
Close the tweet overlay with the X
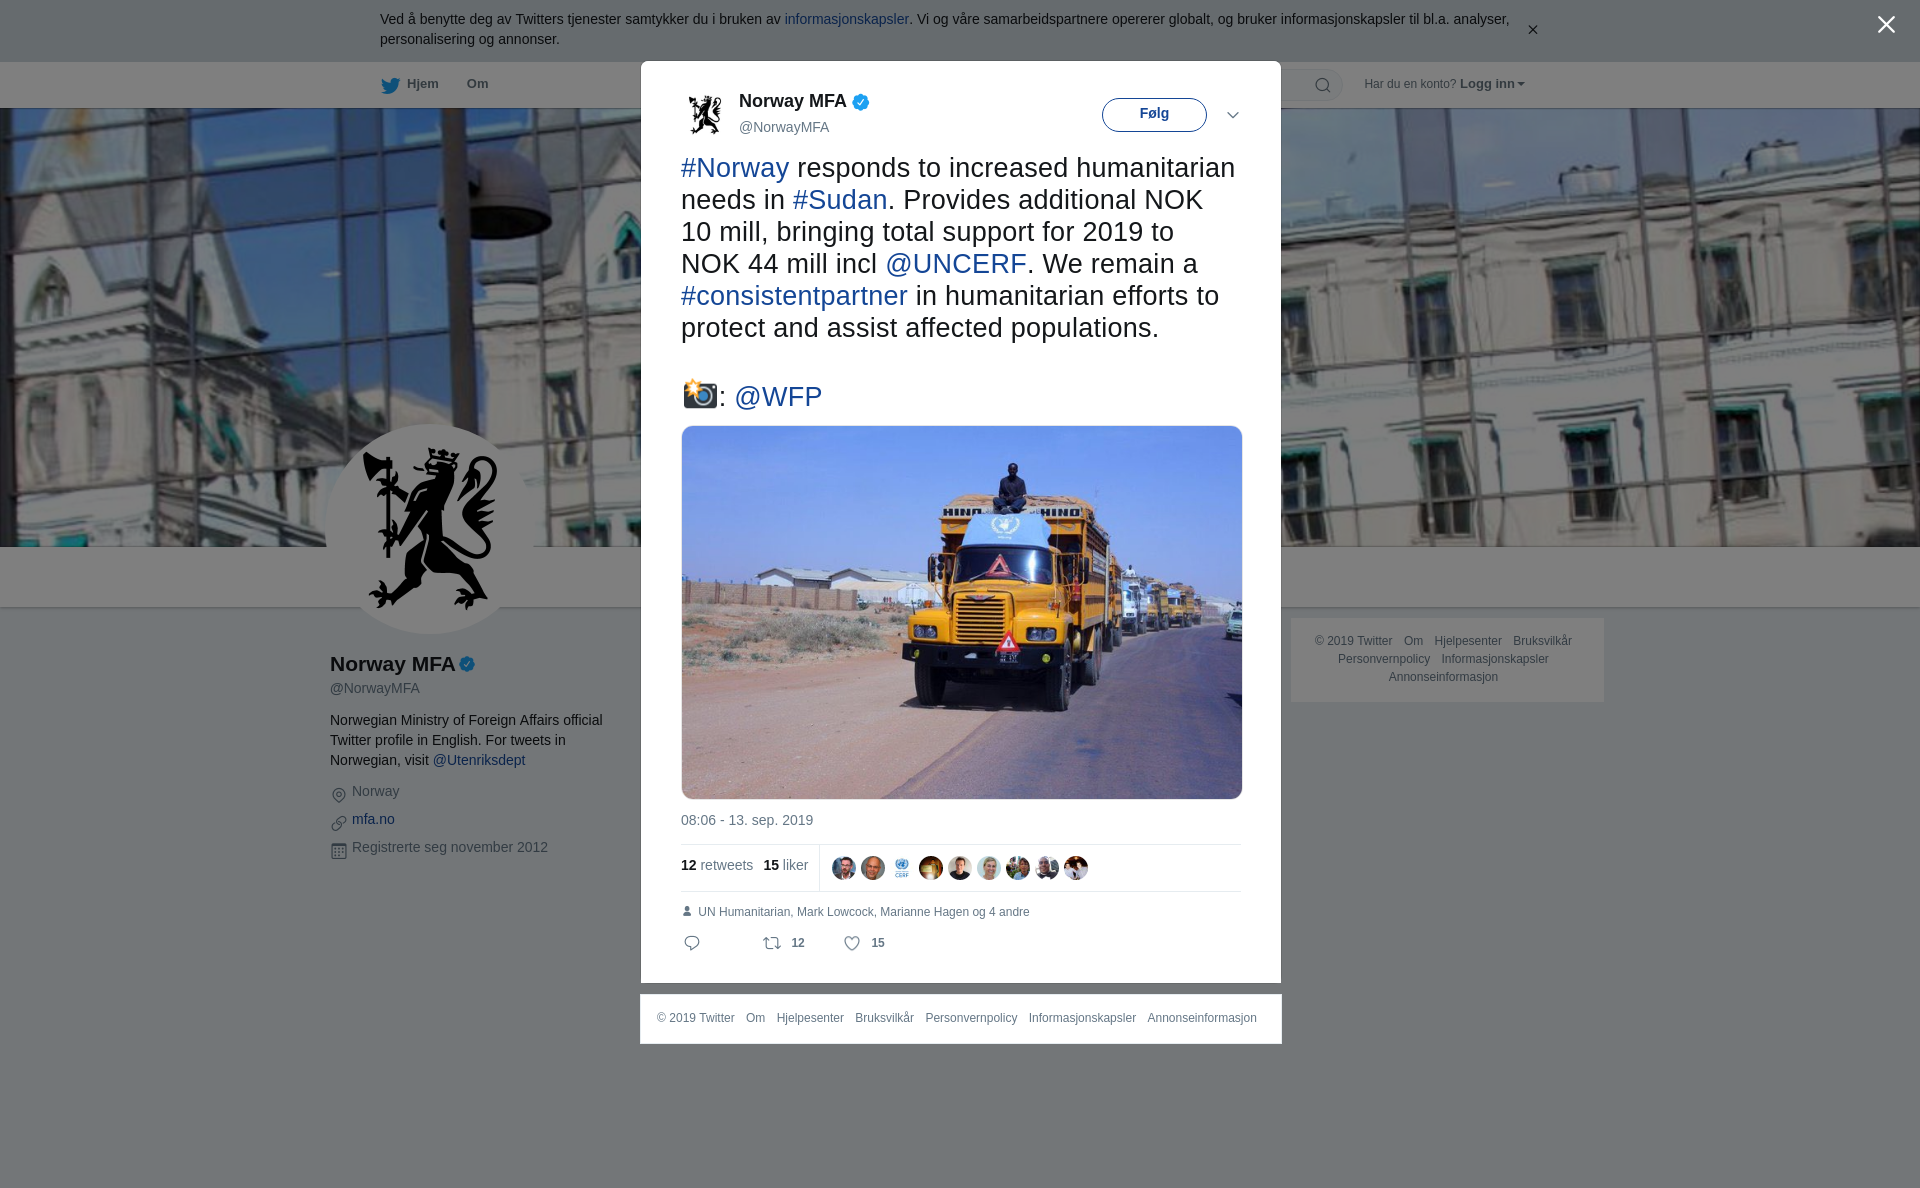point(1886,25)
